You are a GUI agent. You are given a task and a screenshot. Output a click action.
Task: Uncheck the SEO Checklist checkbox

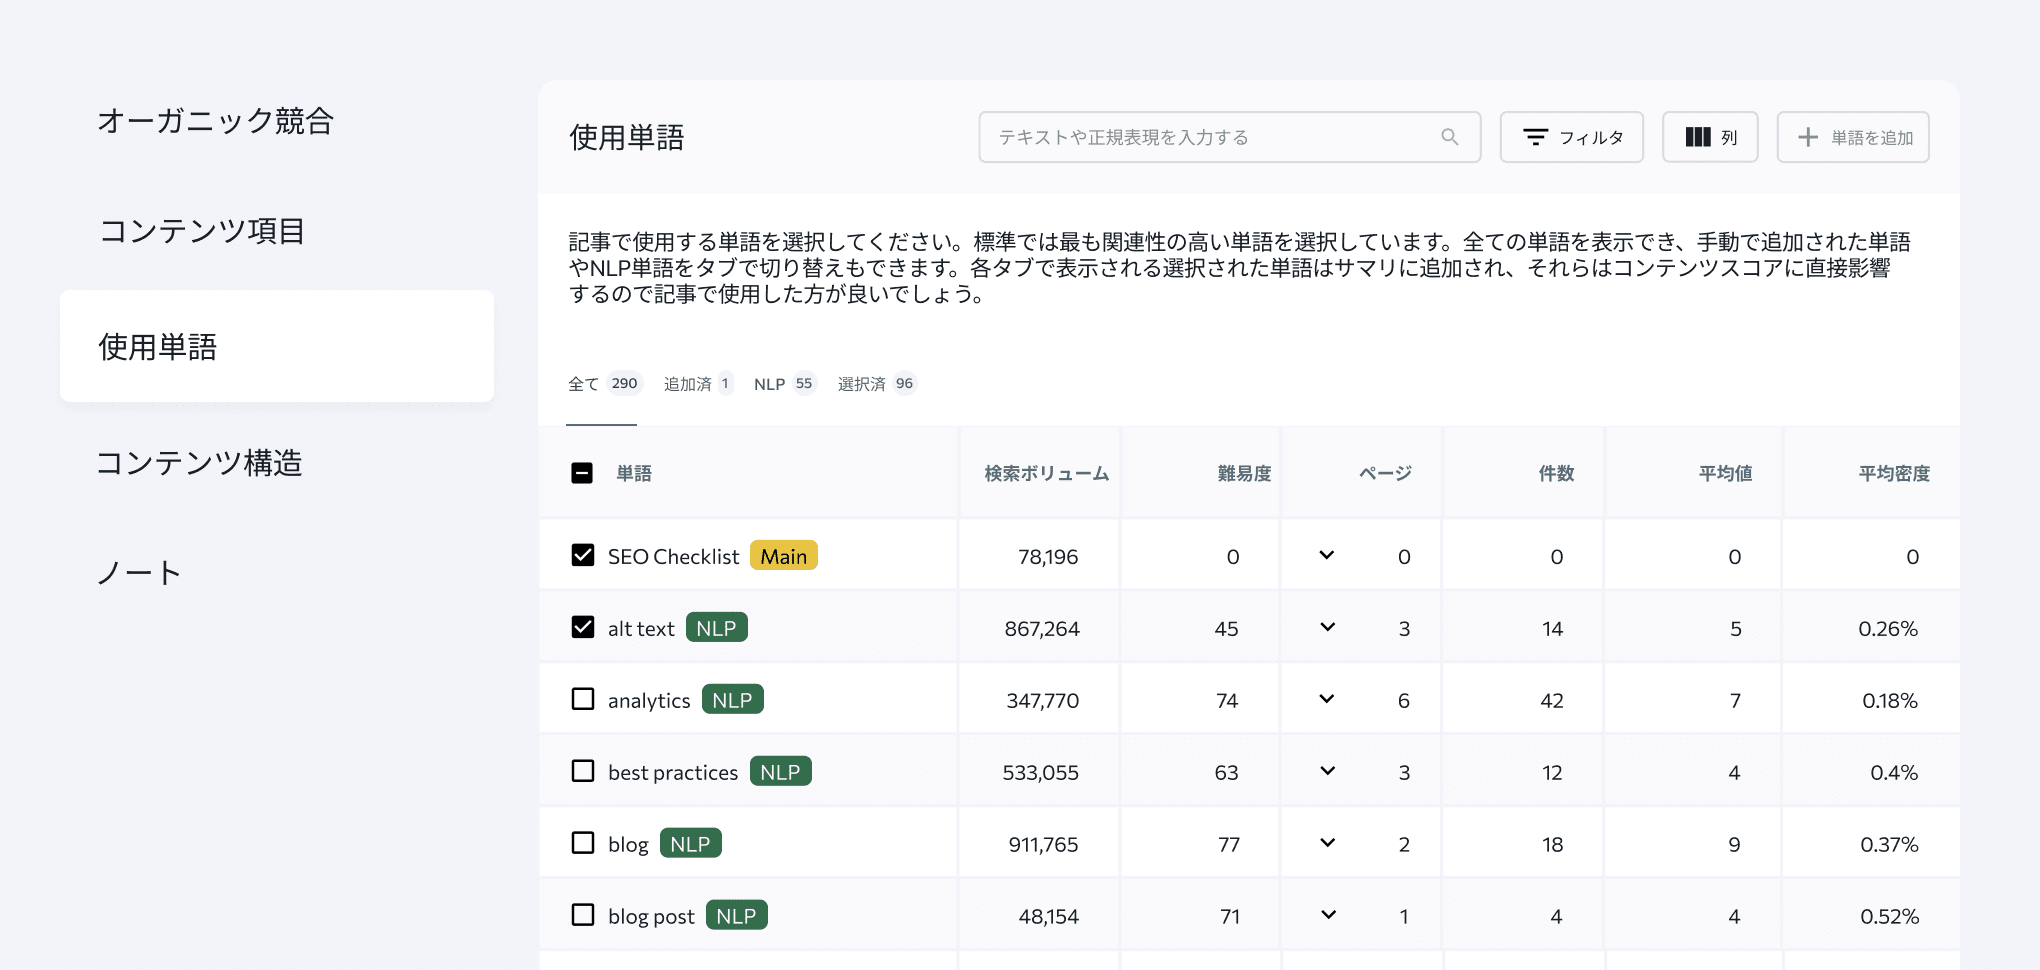coord(582,555)
